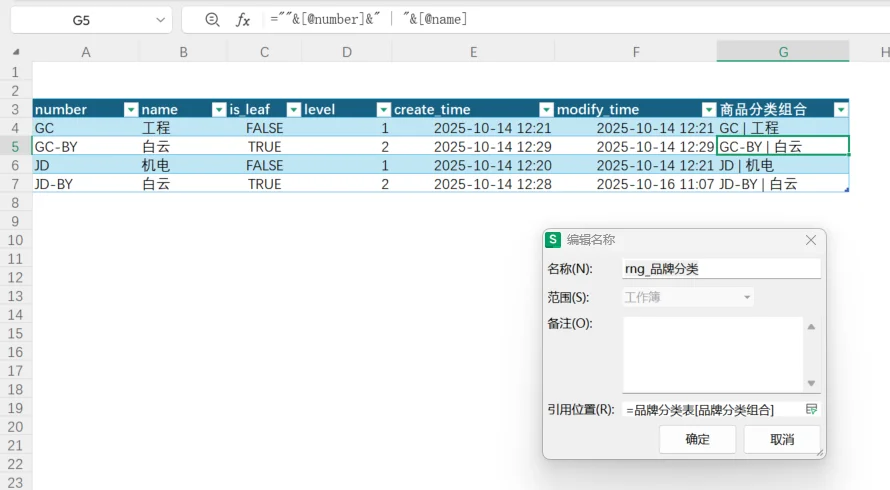Open the is_leaf column filter dropdown
Screen dimensions: 890x490
click(293, 110)
